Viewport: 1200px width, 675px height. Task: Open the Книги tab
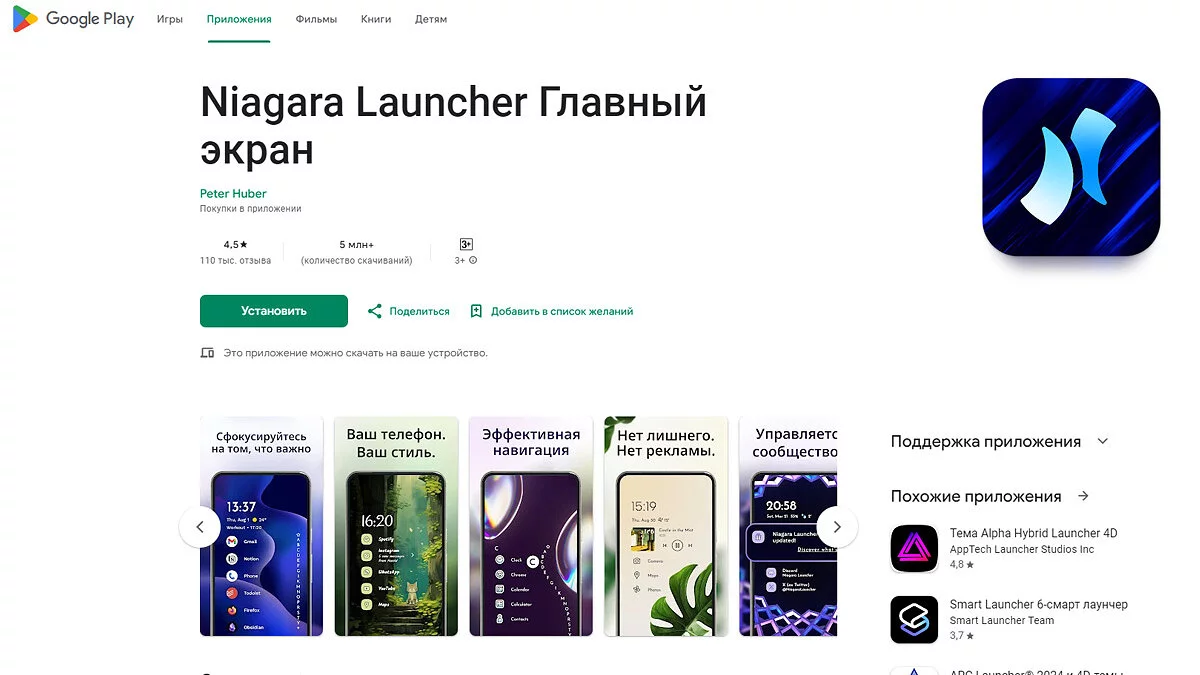pos(376,19)
